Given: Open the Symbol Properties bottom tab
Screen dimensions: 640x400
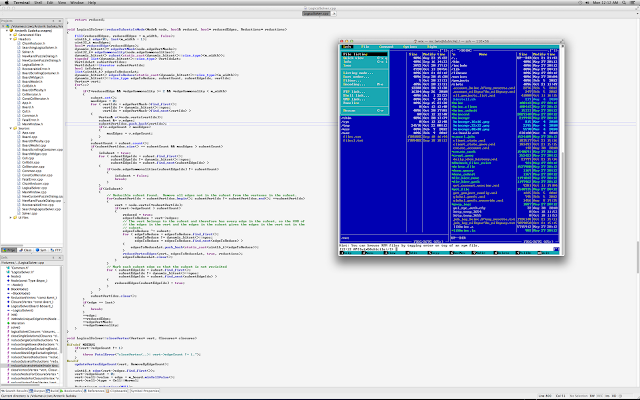Looking at the screenshot, I should tap(144, 391).
